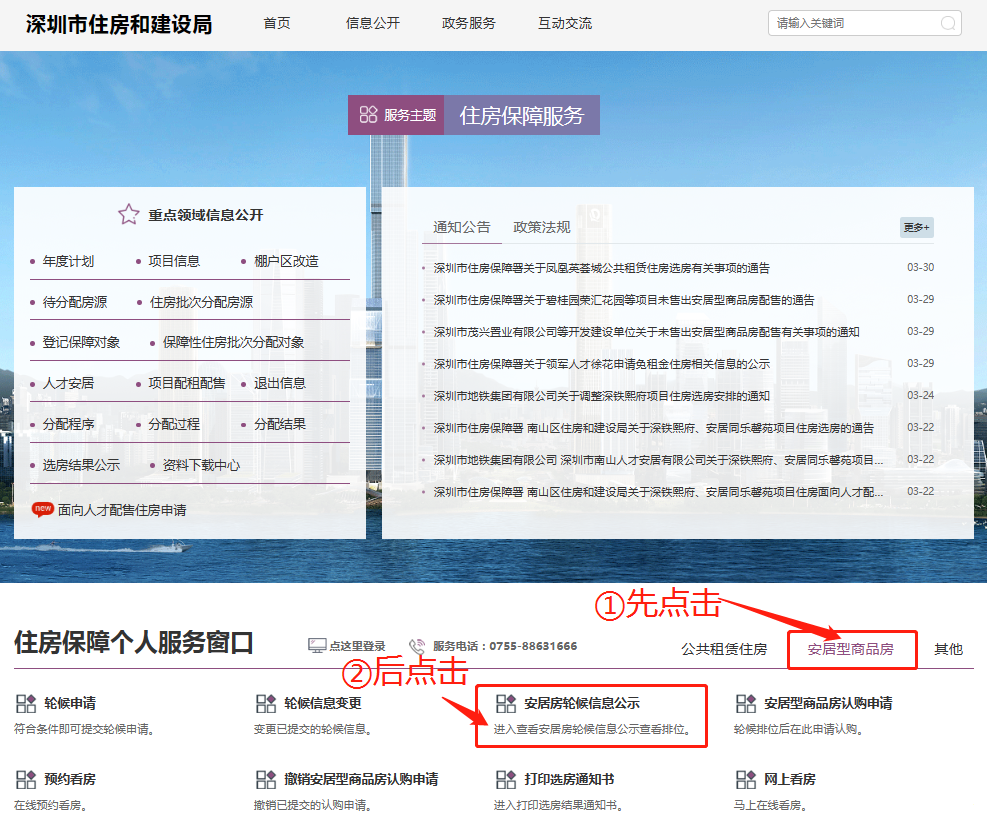987x833 pixels.
Task: Click the 安居房轮候信息公示 service icon
Action: pyautogui.click(x=505, y=703)
